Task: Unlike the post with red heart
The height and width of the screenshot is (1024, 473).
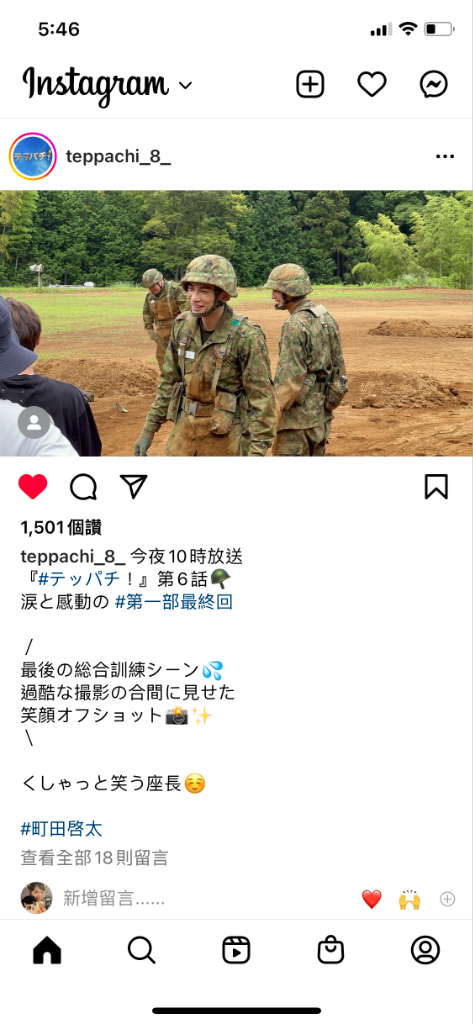Action: tap(33, 487)
